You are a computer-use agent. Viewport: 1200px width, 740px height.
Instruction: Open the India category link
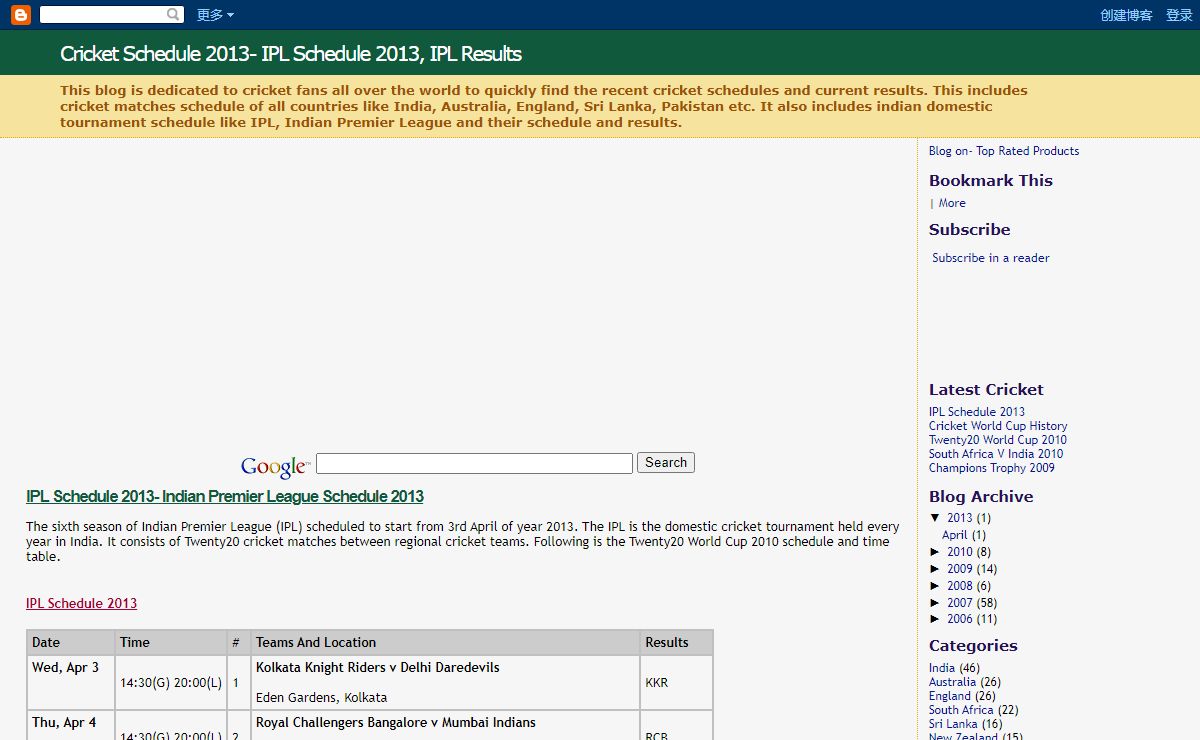click(x=942, y=668)
